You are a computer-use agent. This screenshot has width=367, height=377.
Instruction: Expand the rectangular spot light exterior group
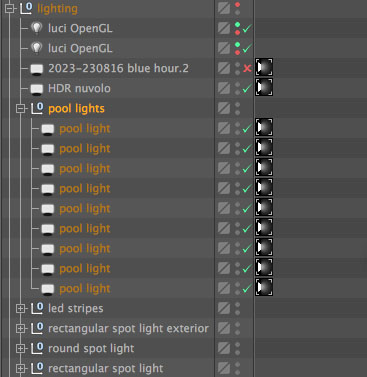click(x=21, y=329)
